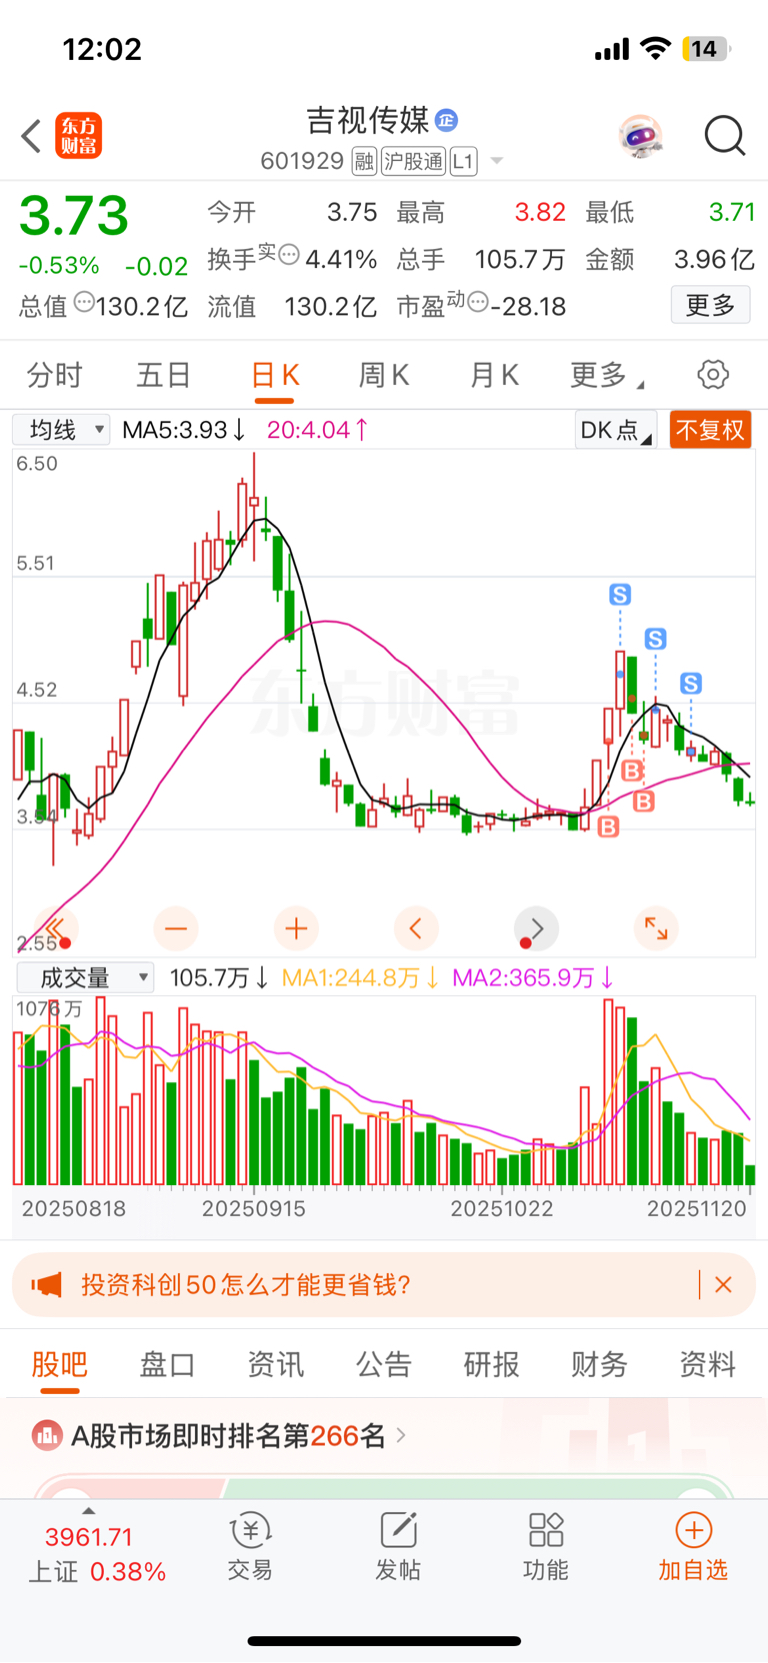Open the AI robot assistant avatar
The image size is (768, 1663).
(640, 136)
